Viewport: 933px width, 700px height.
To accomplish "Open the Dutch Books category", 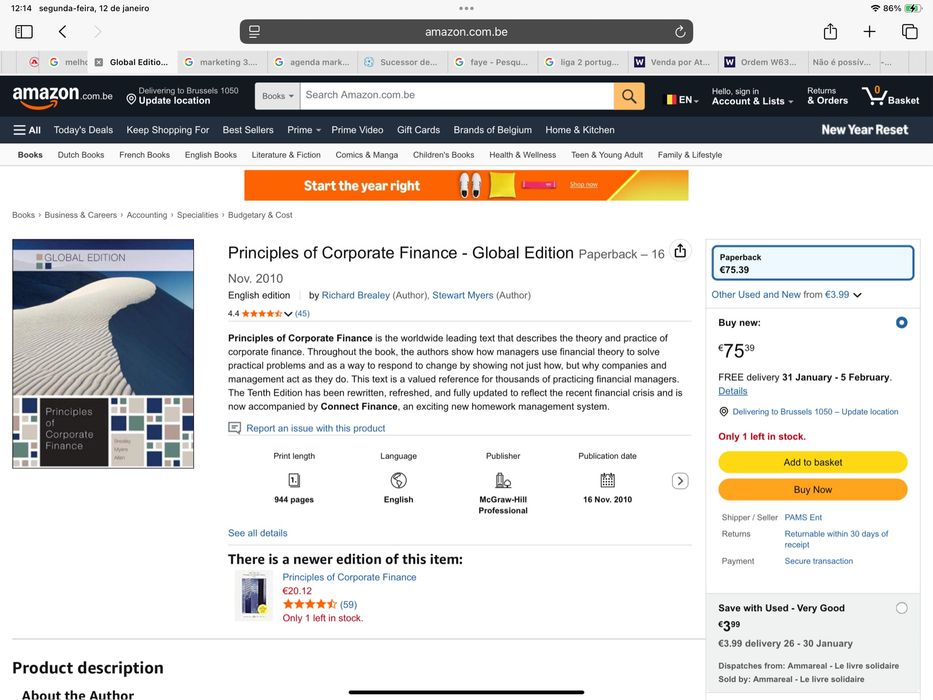I will coord(81,155).
